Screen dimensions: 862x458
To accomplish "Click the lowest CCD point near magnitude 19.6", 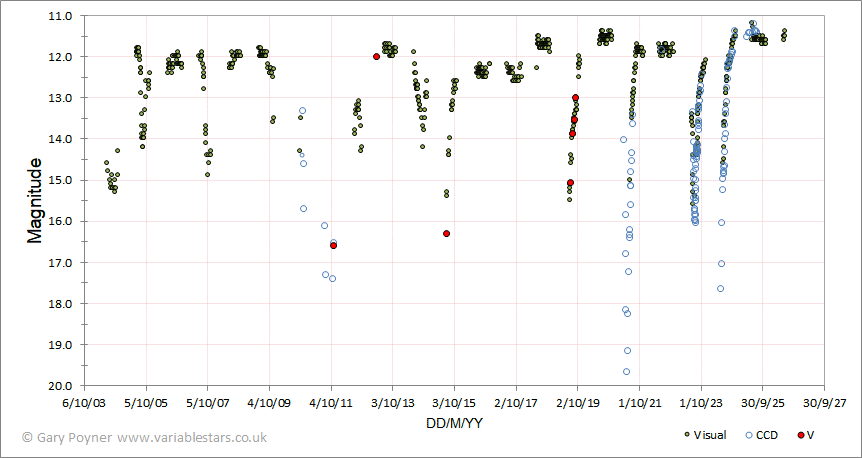I will [x=626, y=372].
